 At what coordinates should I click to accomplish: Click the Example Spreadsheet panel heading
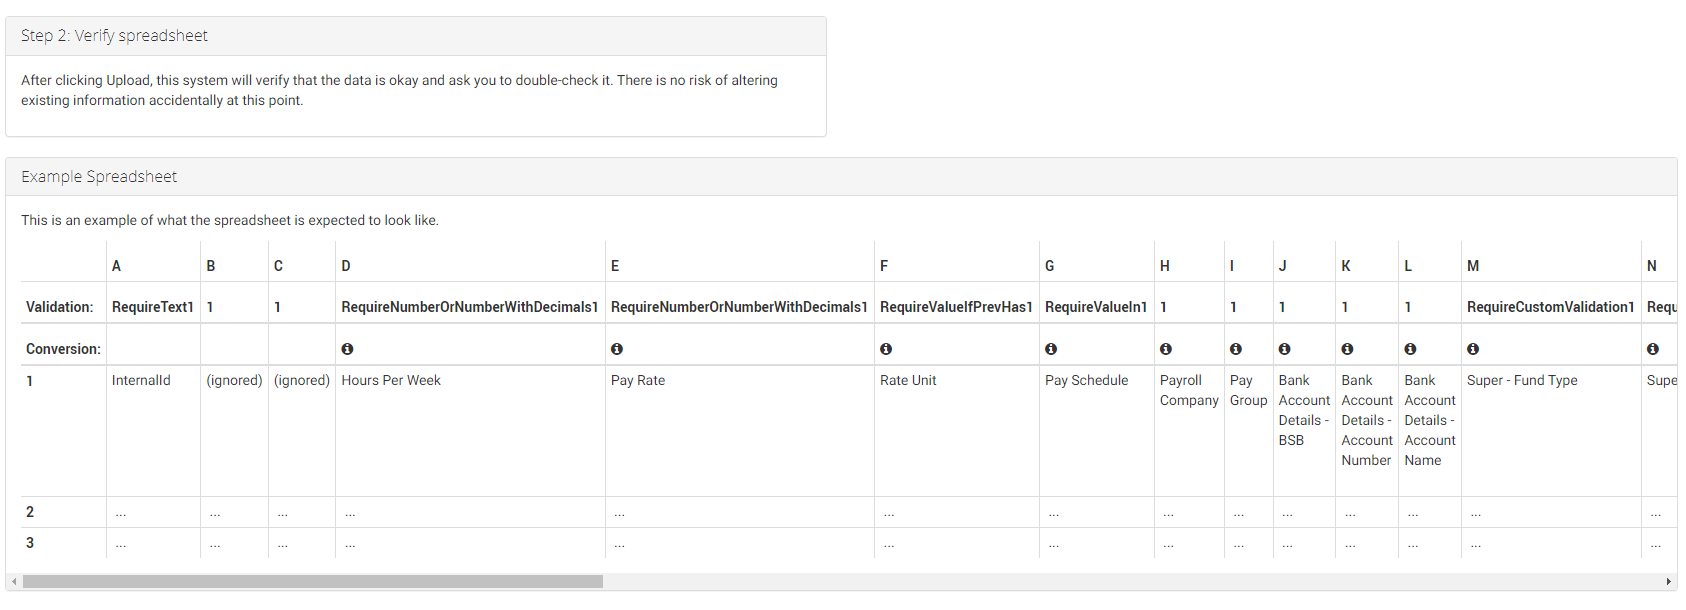coord(99,177)
